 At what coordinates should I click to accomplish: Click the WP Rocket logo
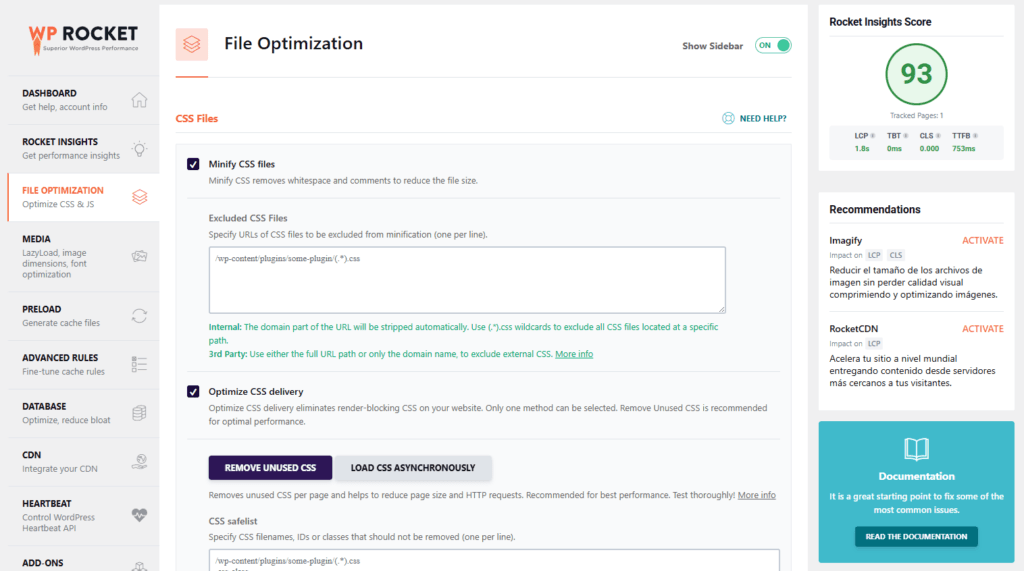pyautogui.click(x=83, y=39)
